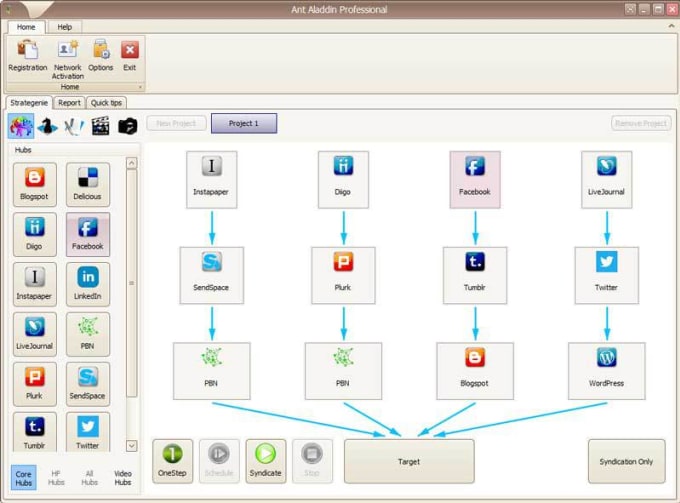
Task: Open the Strategenie tab
Action: click(x=29, y=103)
